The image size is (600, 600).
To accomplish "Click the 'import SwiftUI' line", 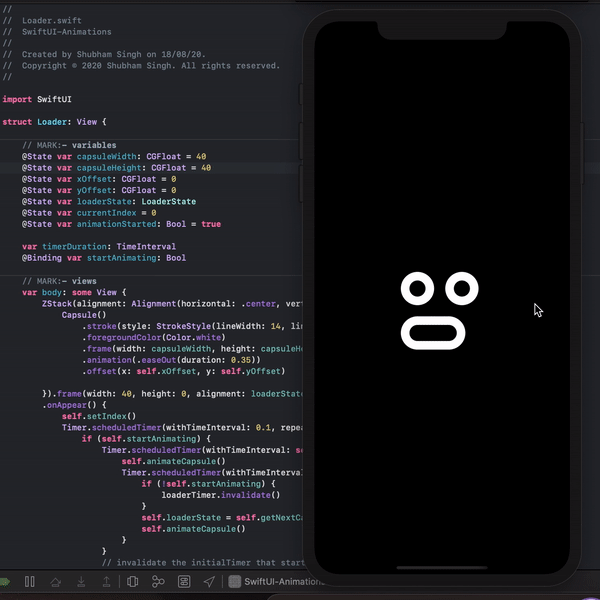I will click(37, 99).
